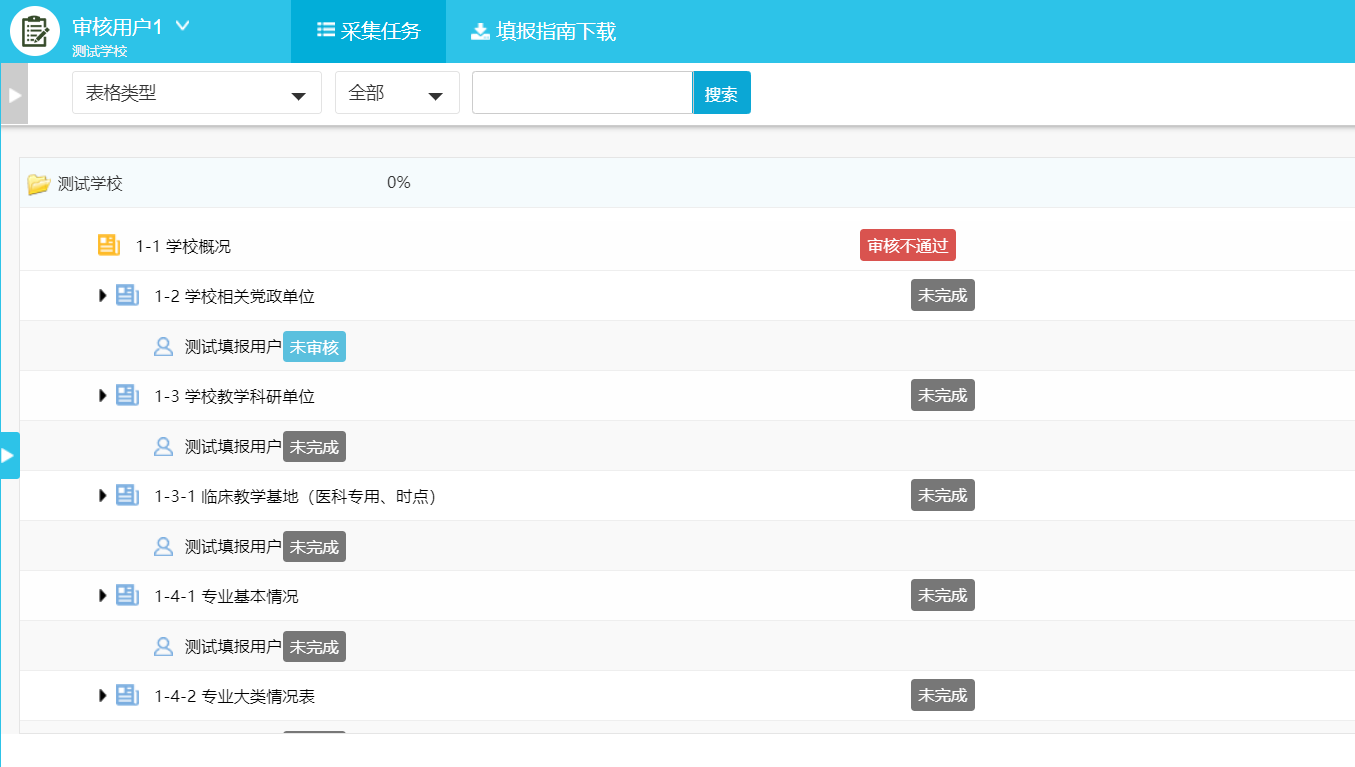The image size is (1355, 767).
Task: Click the yellow form icon beside 1-1 学校概况
Action: pyautogui.click(x=109, y=245)
